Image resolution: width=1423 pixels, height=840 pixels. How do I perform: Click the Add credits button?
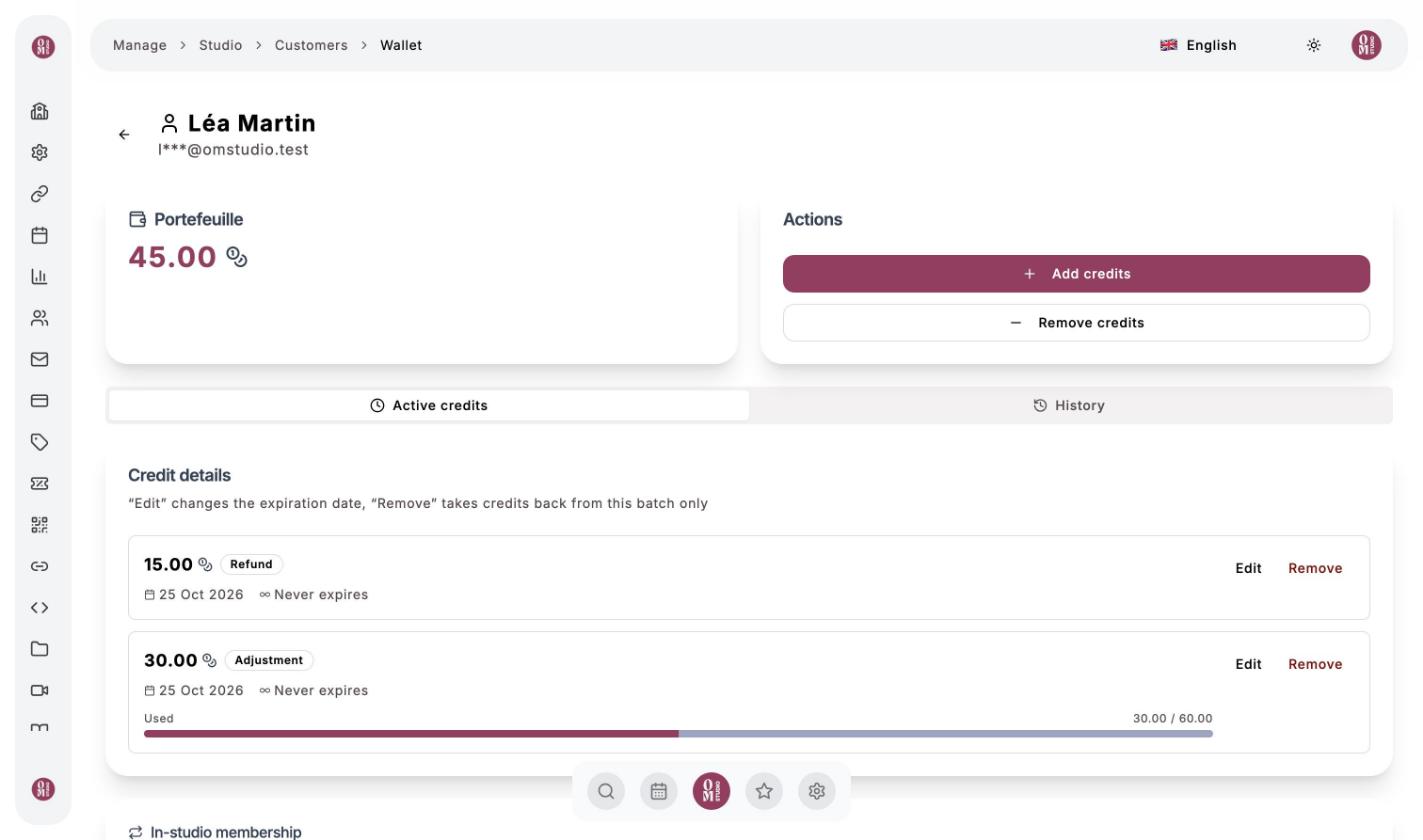point(1076,274)
